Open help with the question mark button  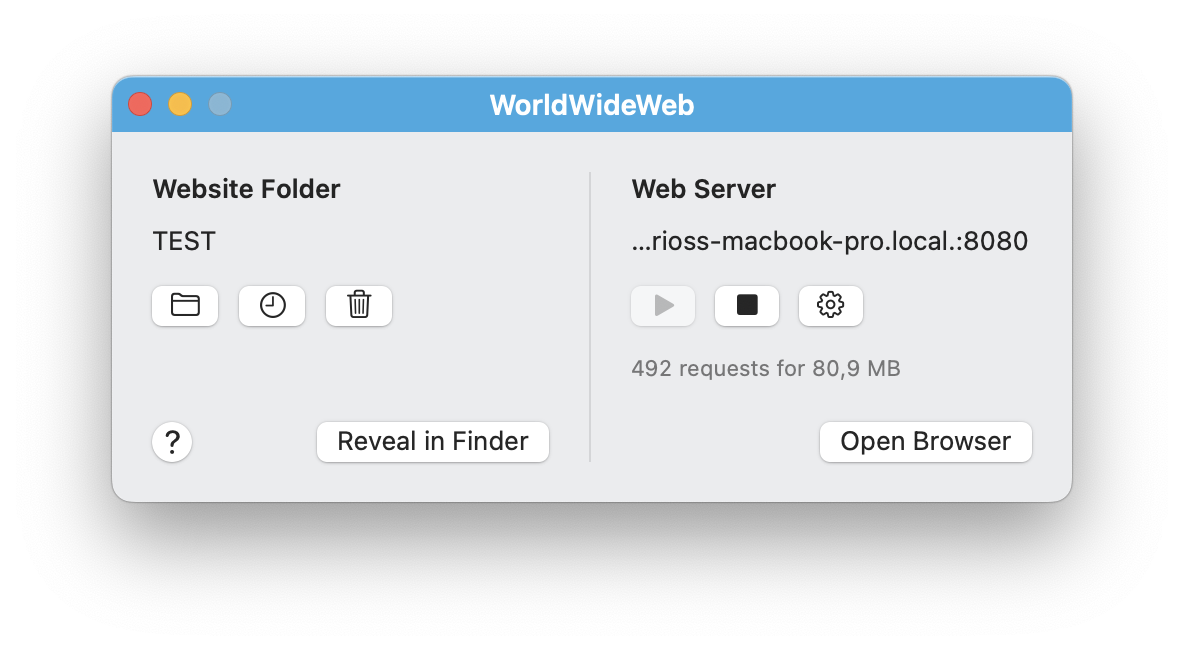(x=172, y=442)
